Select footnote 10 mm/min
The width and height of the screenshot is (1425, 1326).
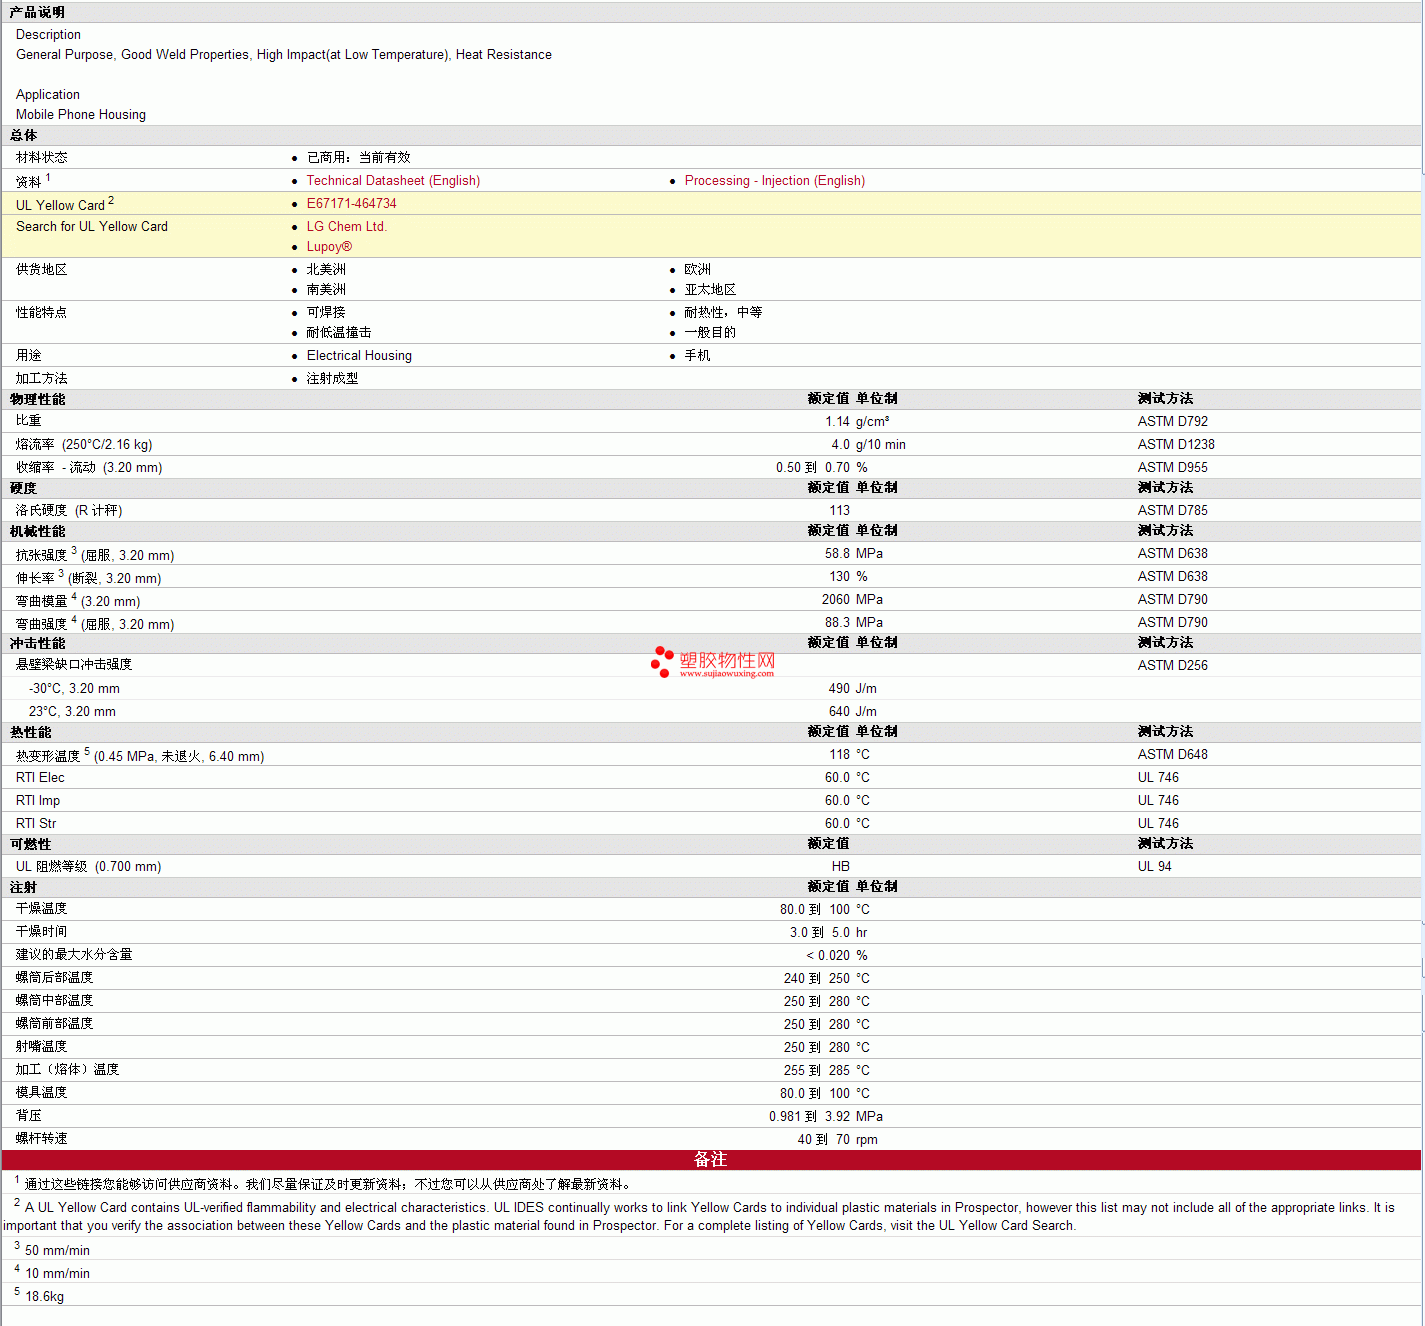point(57,1274)
